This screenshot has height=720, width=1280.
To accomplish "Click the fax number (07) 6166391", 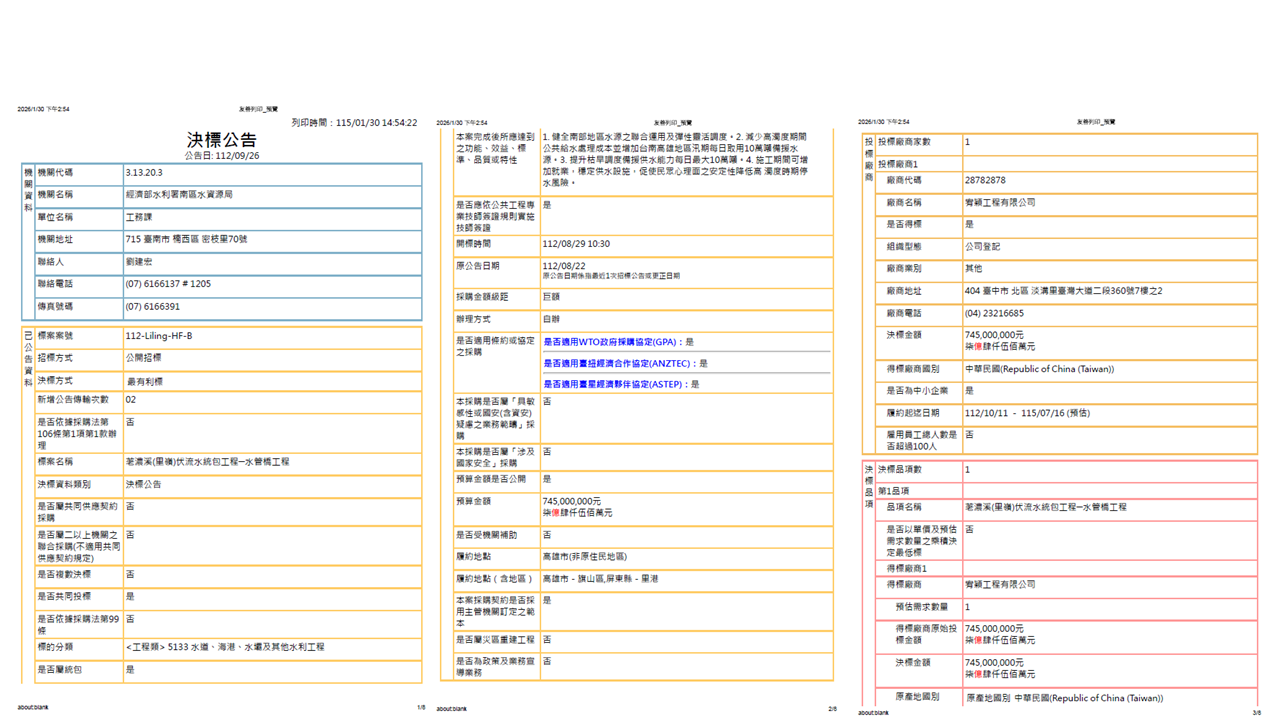I will coord(153,307).
